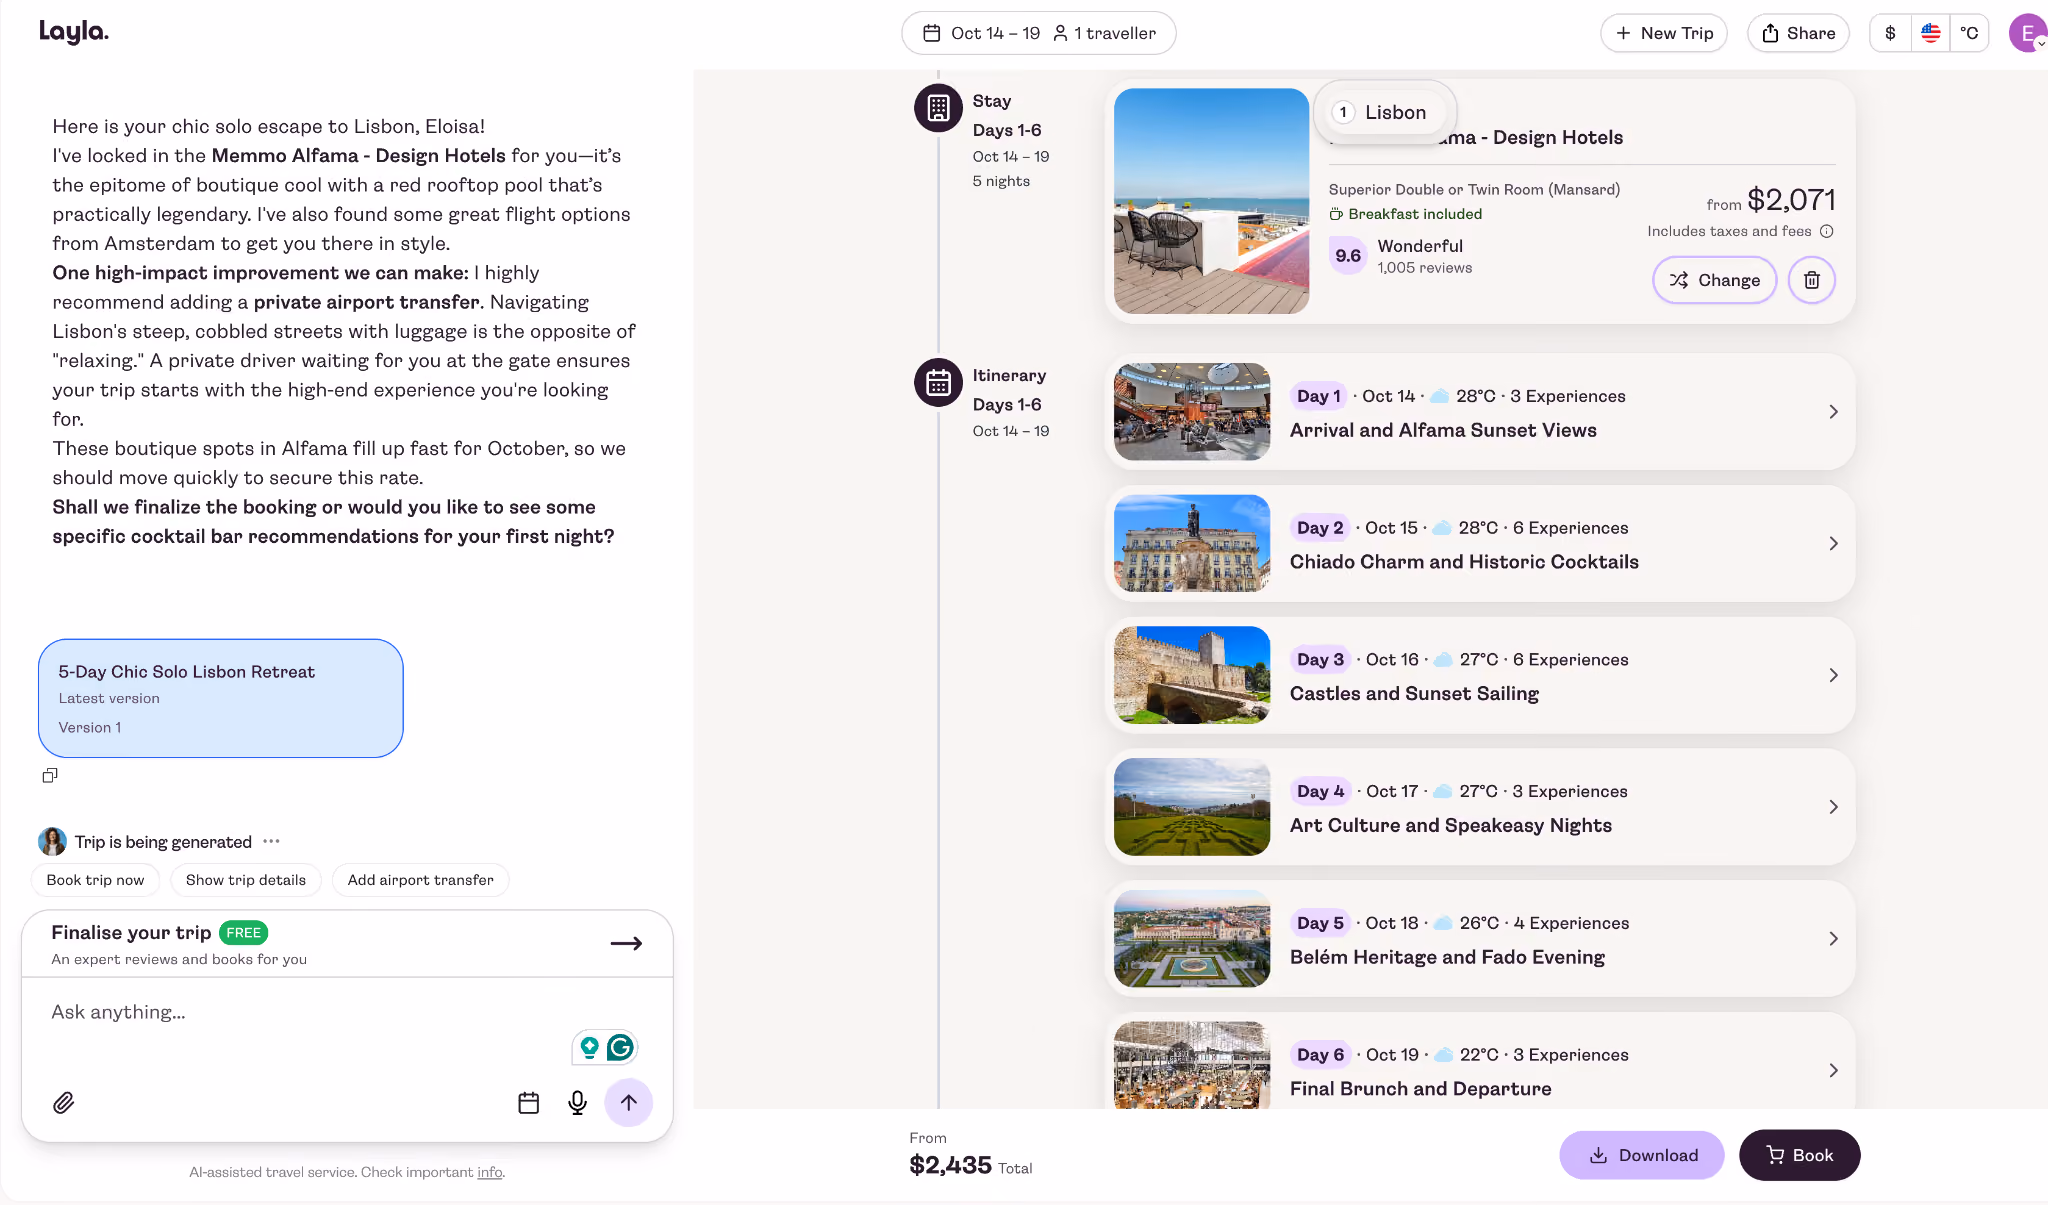Expand Day 1 Arrival and Alfama Sunset Views

point(1480,412)
